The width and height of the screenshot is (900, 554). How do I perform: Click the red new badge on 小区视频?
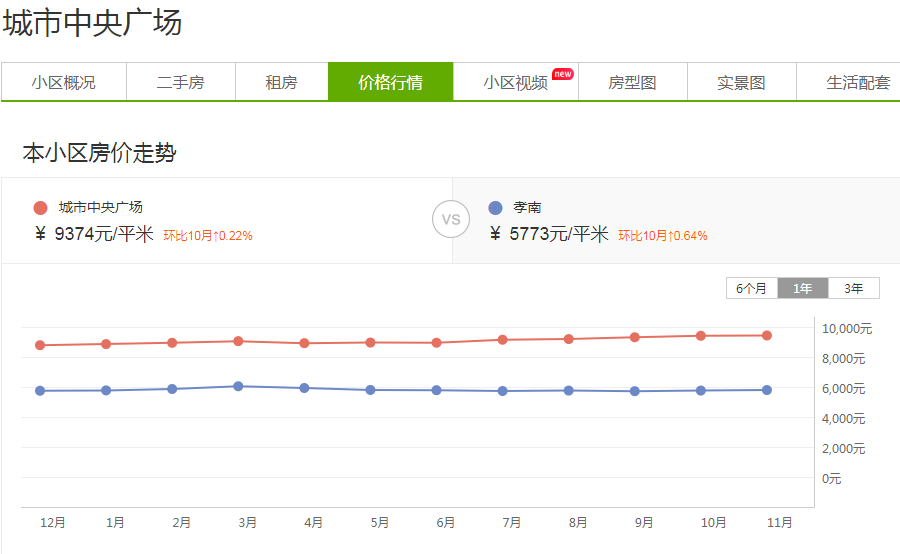pos(563,73)
